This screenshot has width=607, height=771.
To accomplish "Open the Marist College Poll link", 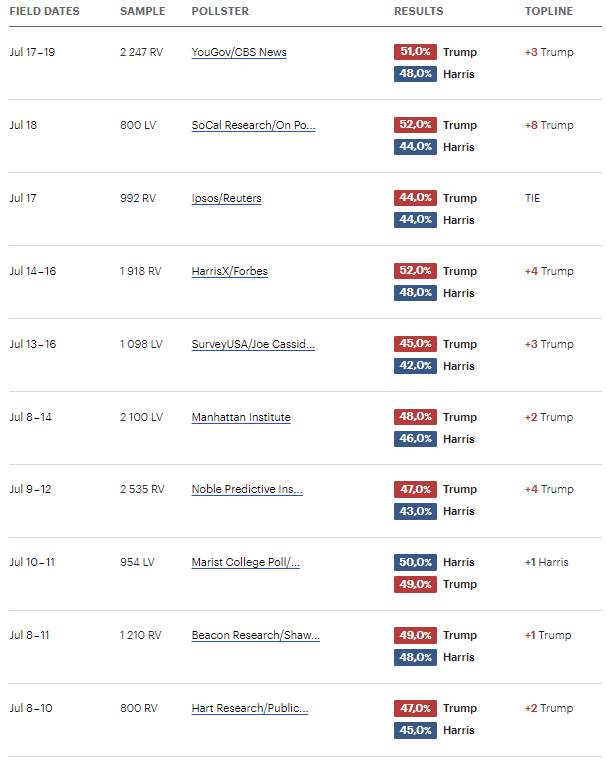I will tap(246, 562).
